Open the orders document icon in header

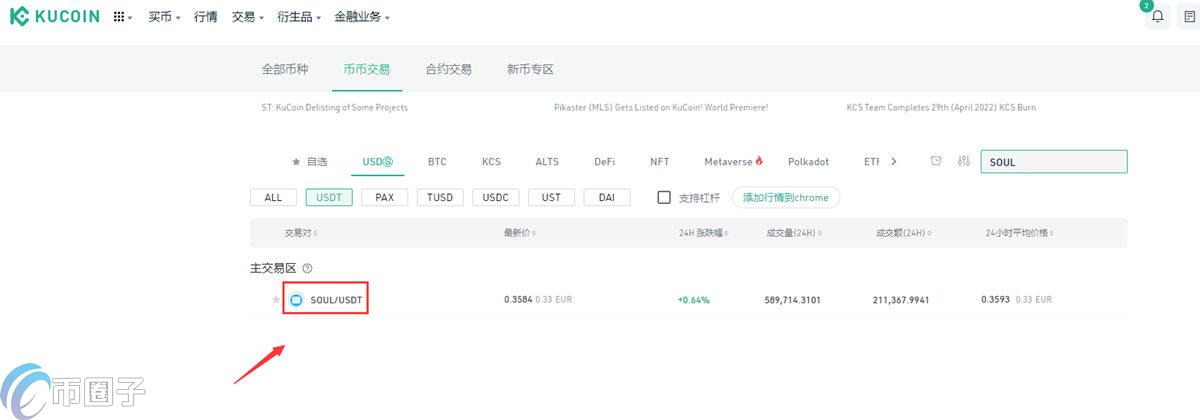(x=1189, y=17)
